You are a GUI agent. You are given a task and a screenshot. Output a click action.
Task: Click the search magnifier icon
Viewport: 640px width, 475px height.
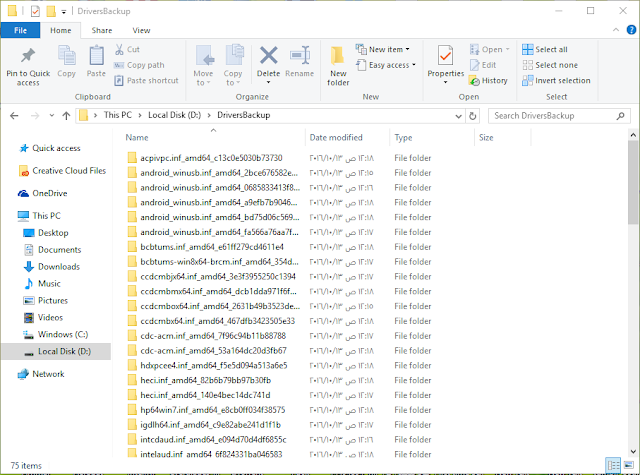coord(620,116)
